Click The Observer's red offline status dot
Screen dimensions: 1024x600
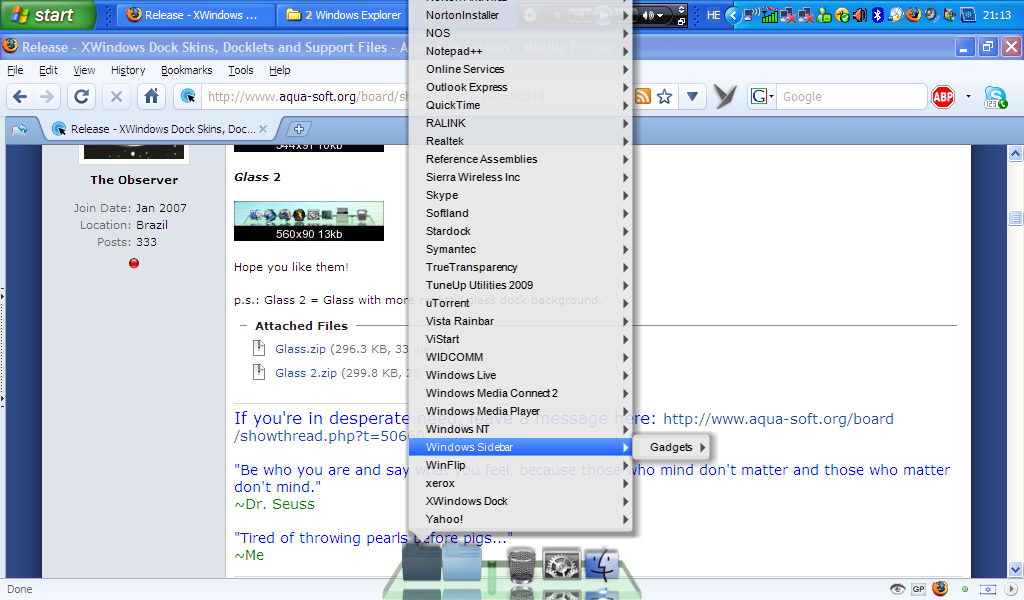click(x=134, y=263)
